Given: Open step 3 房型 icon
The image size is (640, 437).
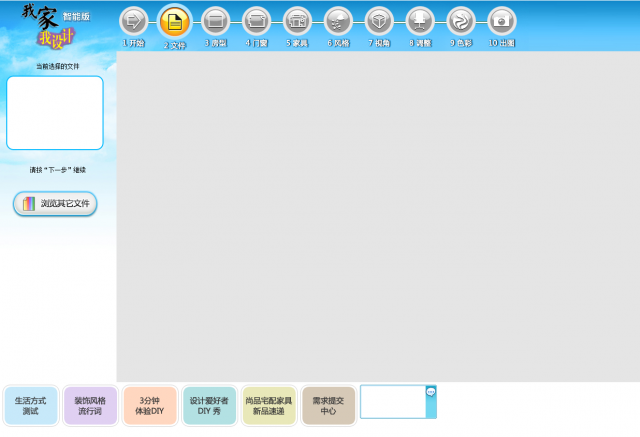Looking at the screenshot, I should point(216,21).
